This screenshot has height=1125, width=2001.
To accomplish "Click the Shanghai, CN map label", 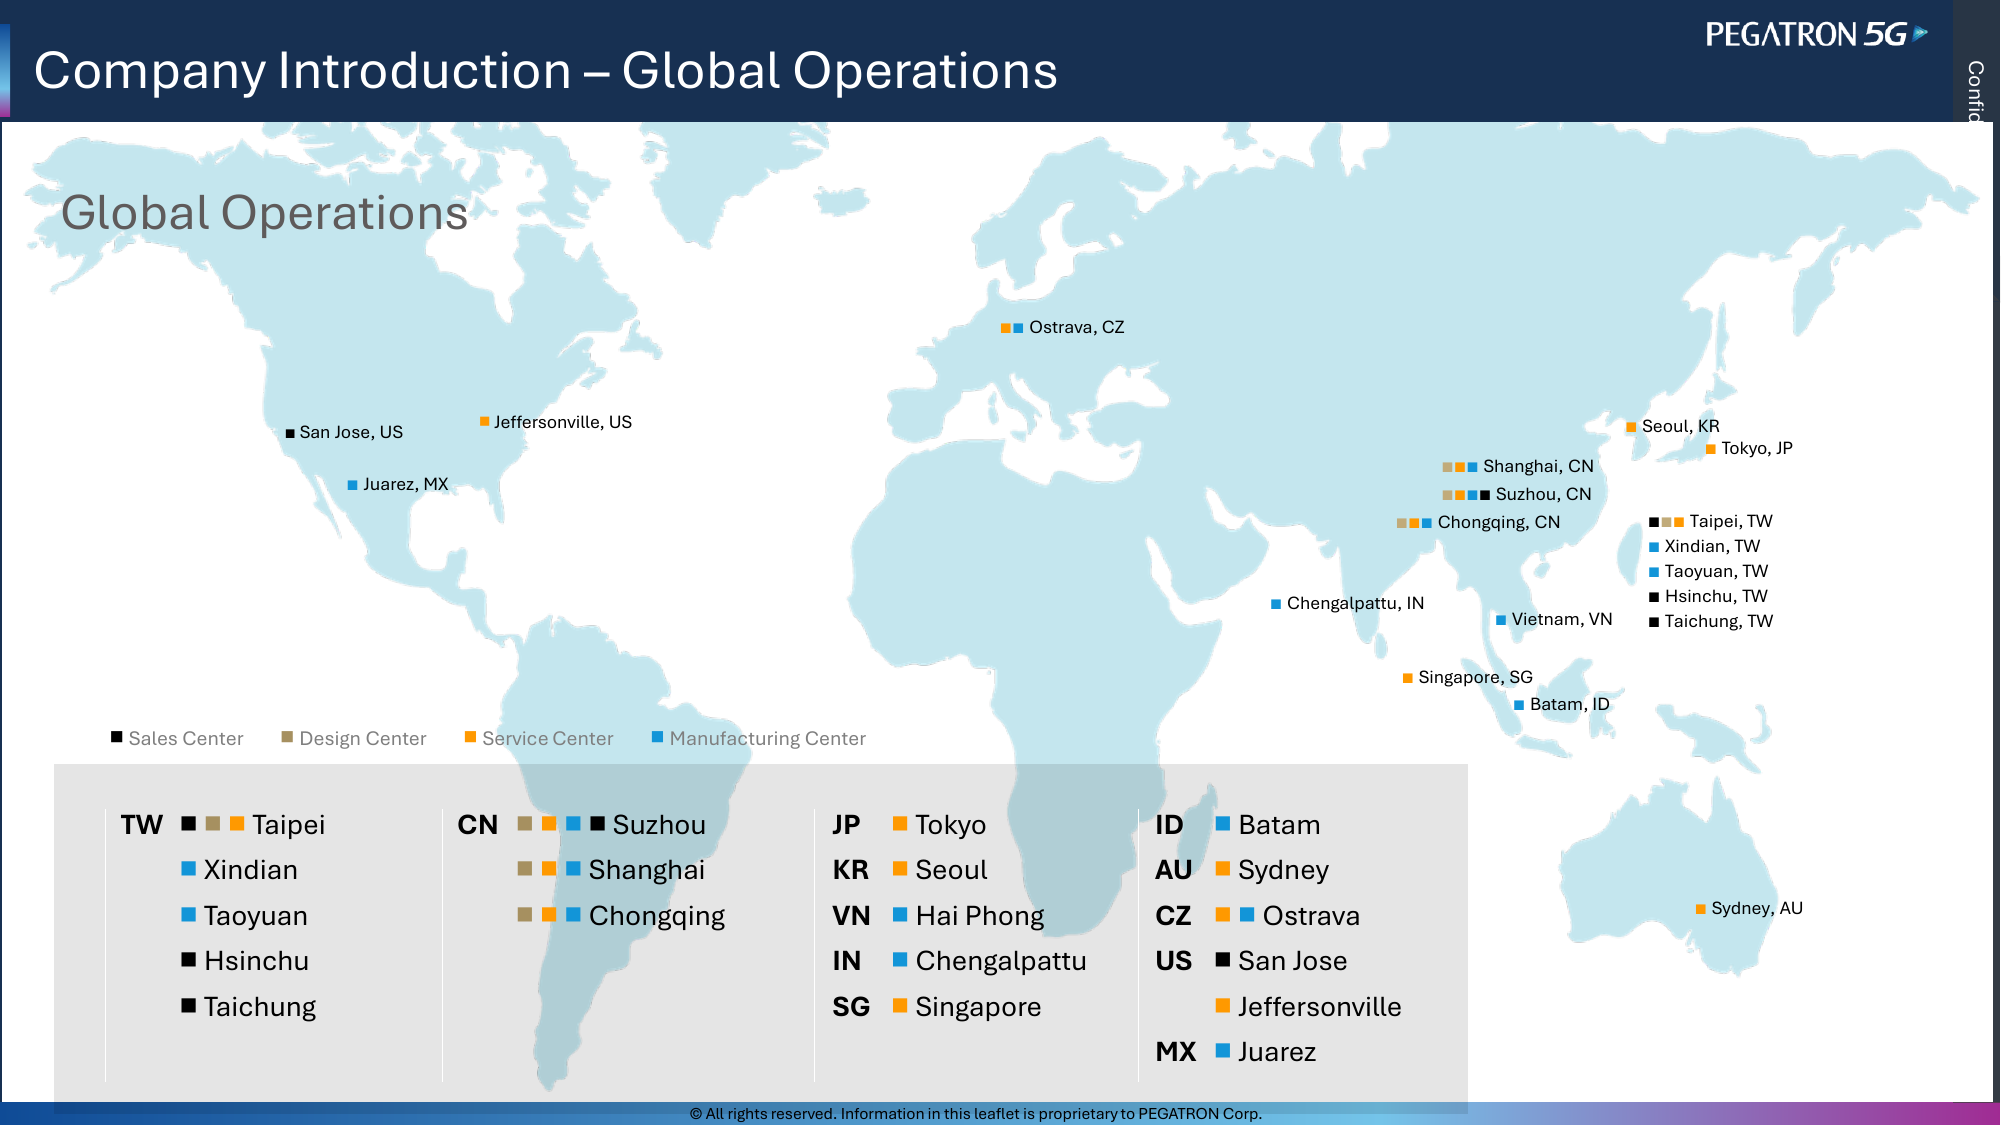I will [x=1539, y=466].
